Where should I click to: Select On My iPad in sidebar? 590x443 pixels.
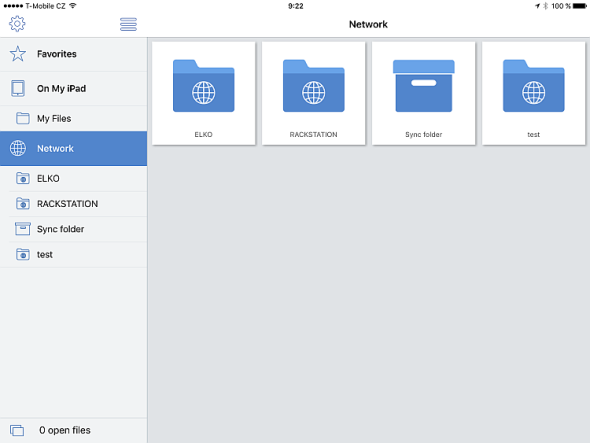tap(73, 88)
